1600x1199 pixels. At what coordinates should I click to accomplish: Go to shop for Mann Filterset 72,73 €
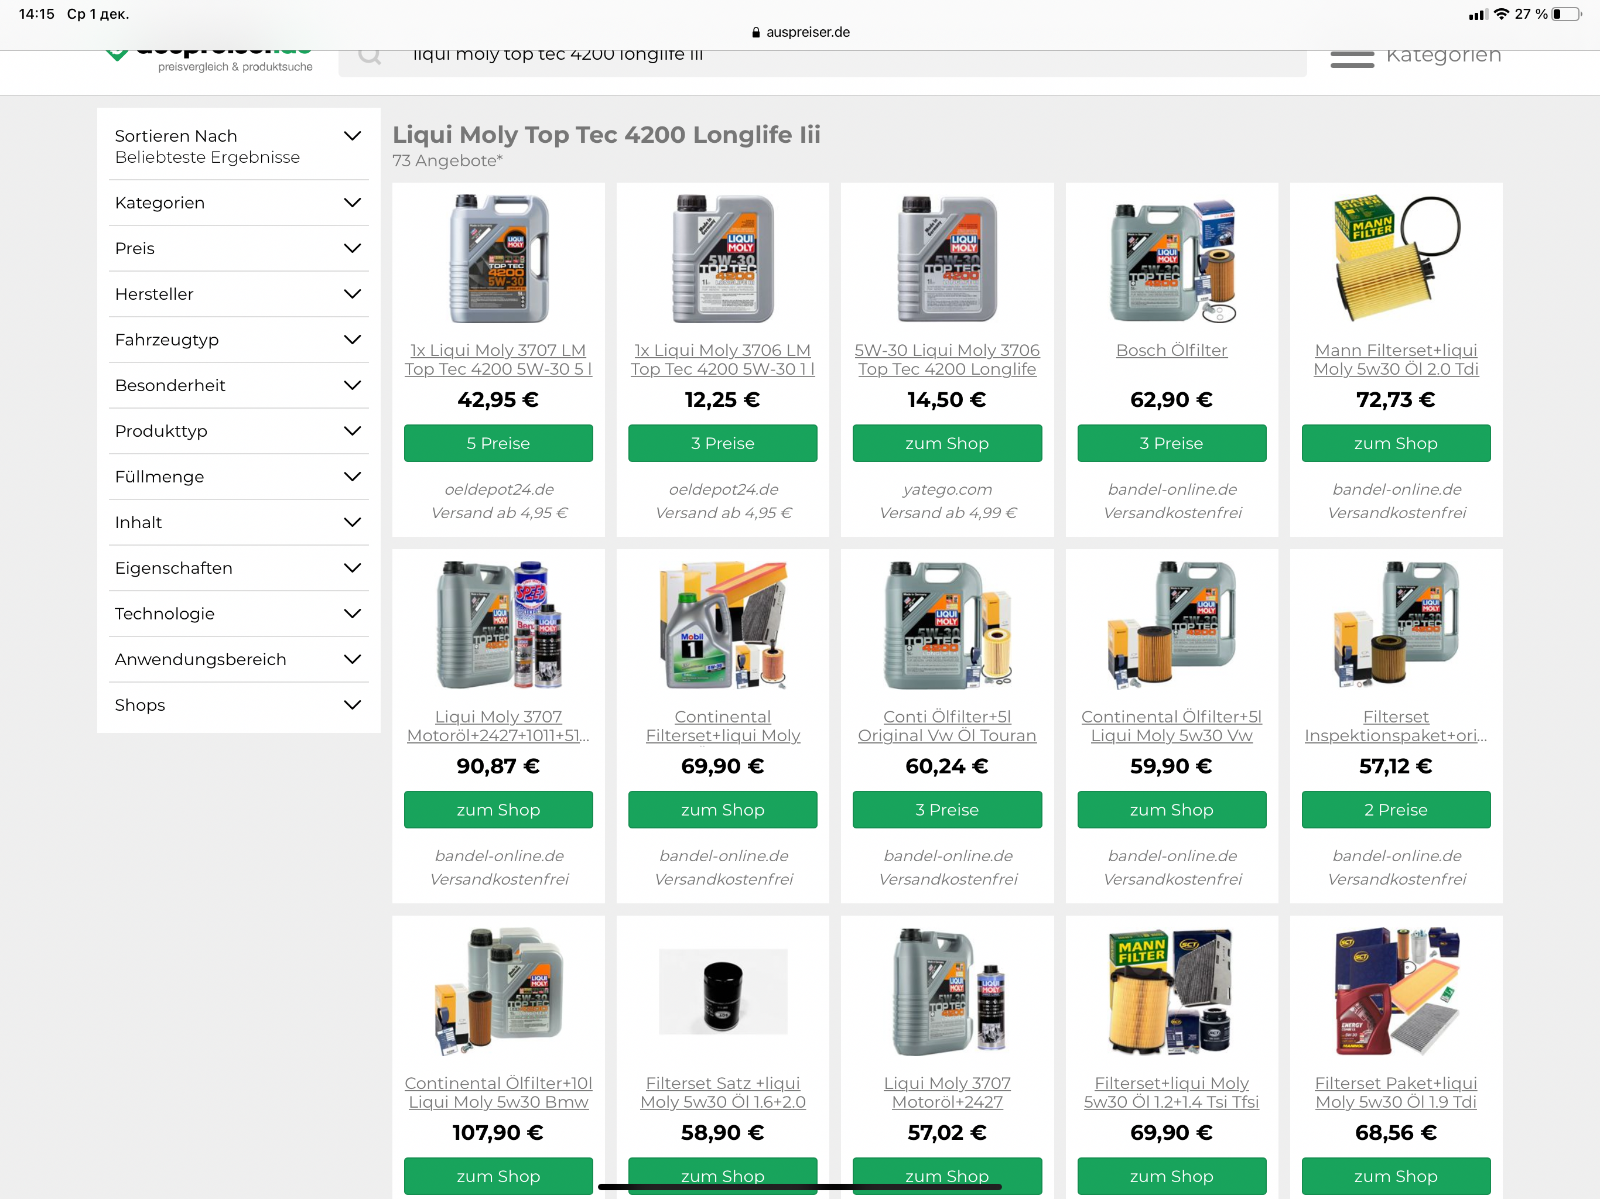click(1396, 443)
